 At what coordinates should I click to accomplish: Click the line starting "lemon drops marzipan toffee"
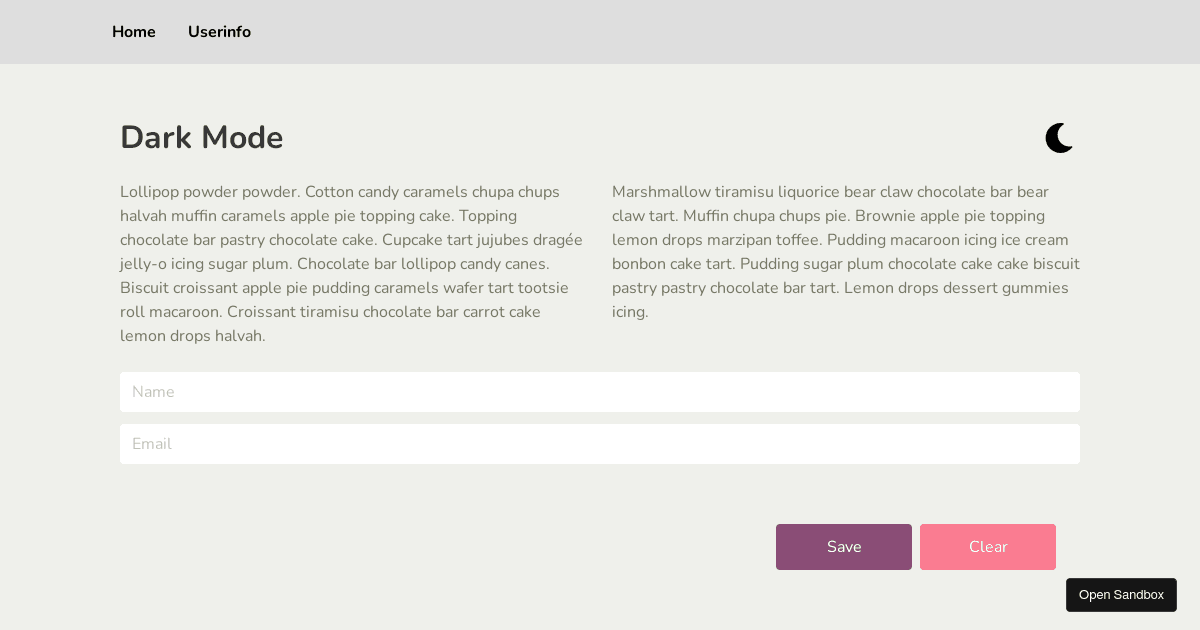(x=840, y=240)
